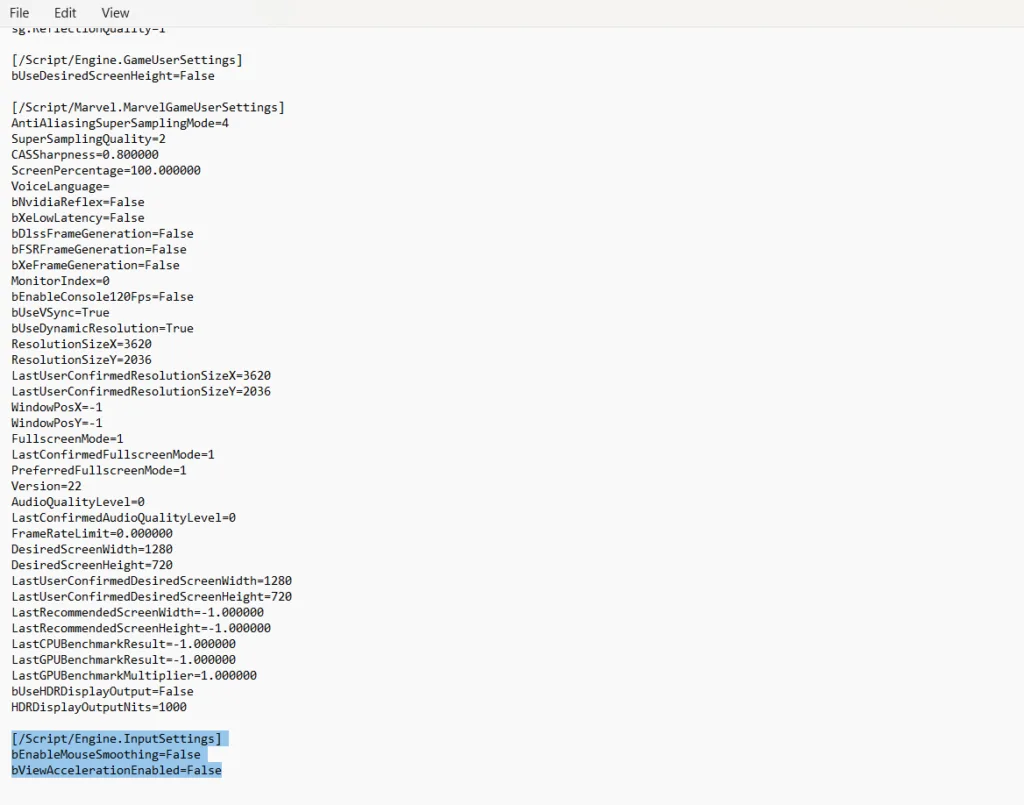Viewport: 1024px width, 805px height.
Task: Click the HDRDisplayOutputNits=1000 line
Action: click(99, 707)
